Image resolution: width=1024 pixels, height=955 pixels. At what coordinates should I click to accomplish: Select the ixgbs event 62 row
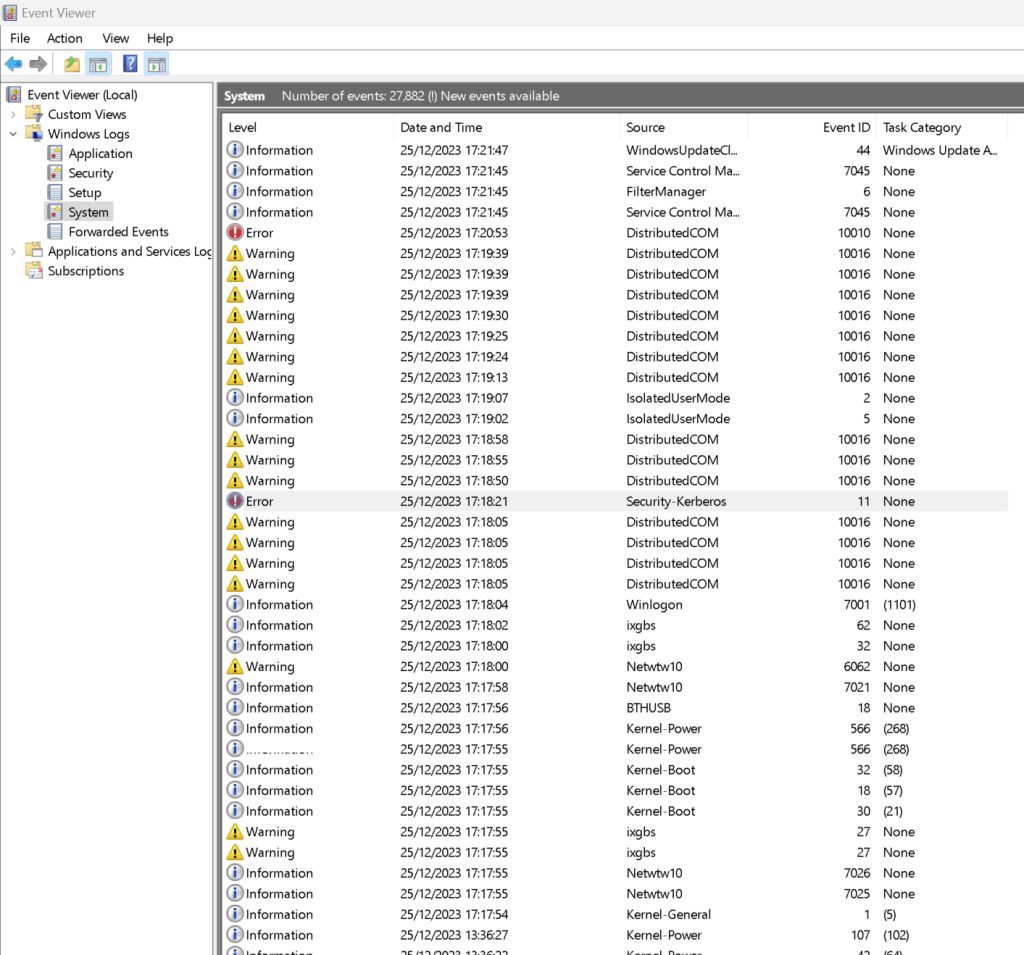[616, 625]
